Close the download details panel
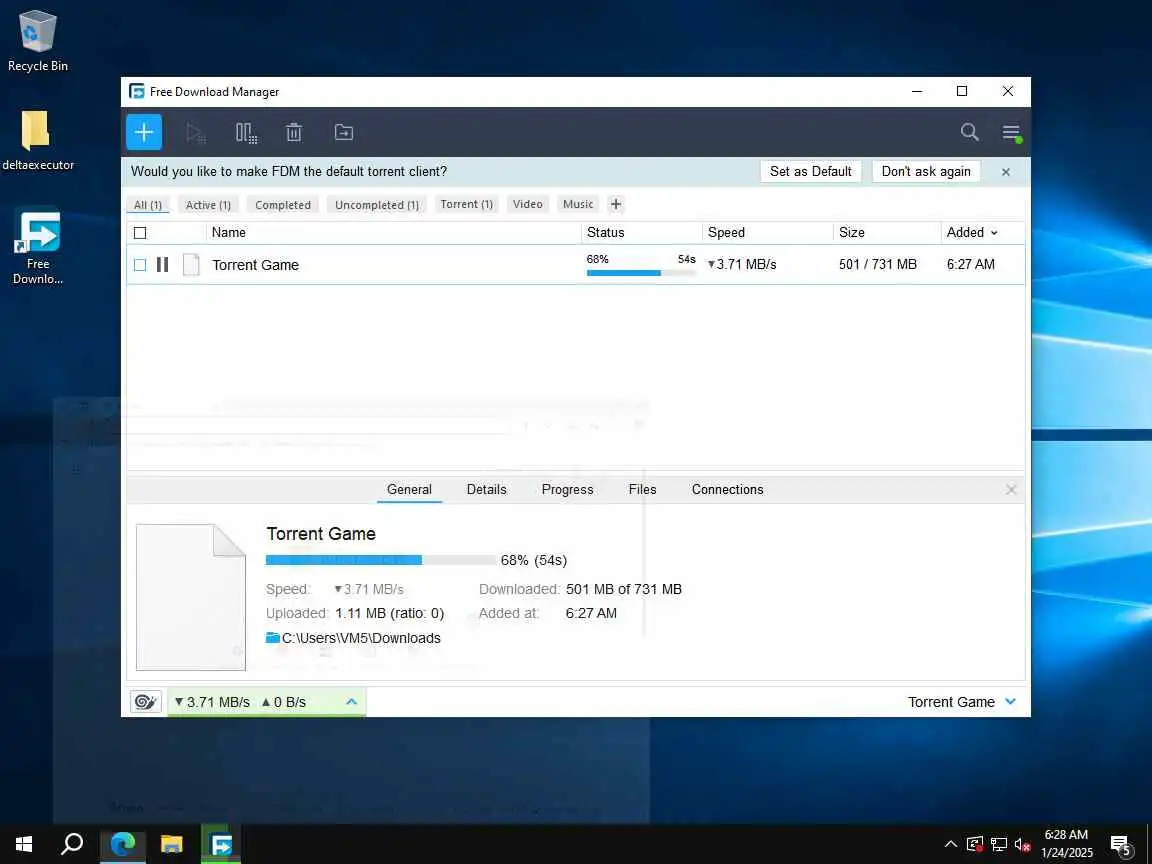 (x=1011, y=489)
